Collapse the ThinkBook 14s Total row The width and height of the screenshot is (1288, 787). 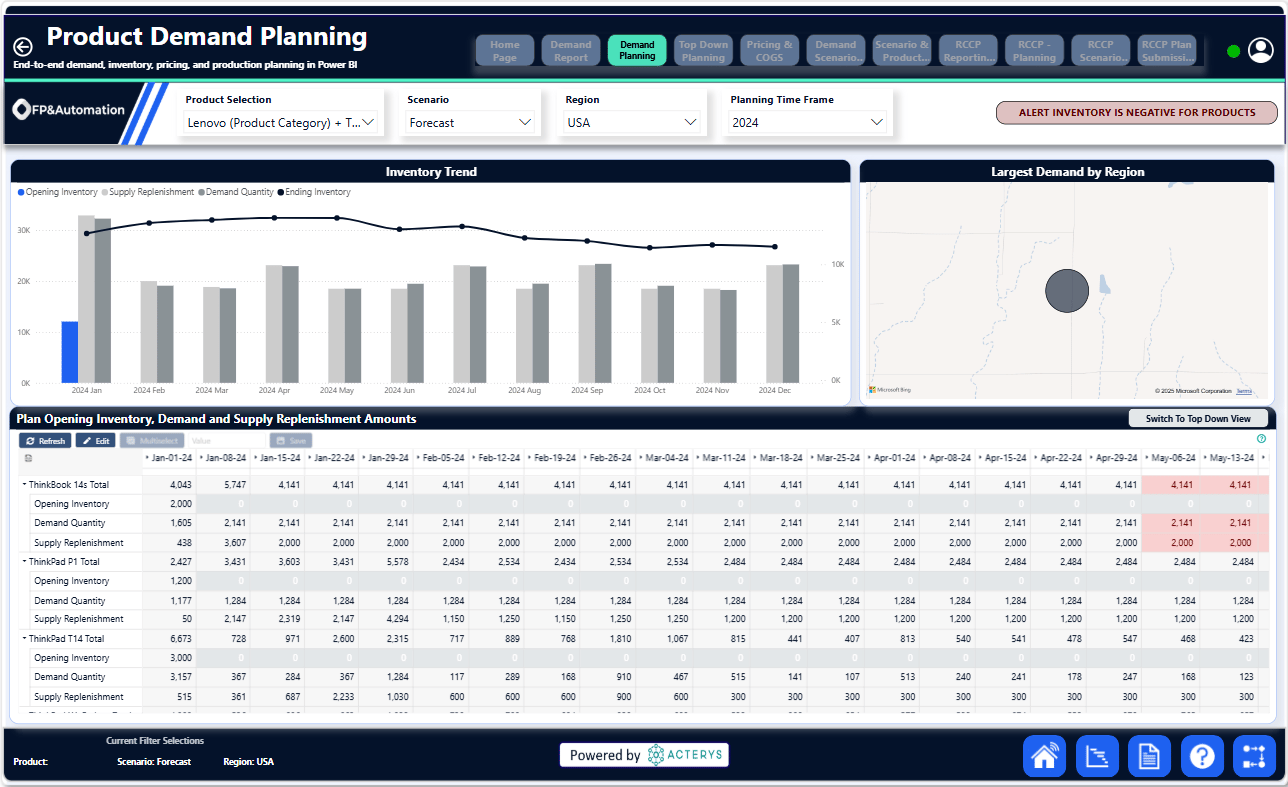tap(24, 485)
